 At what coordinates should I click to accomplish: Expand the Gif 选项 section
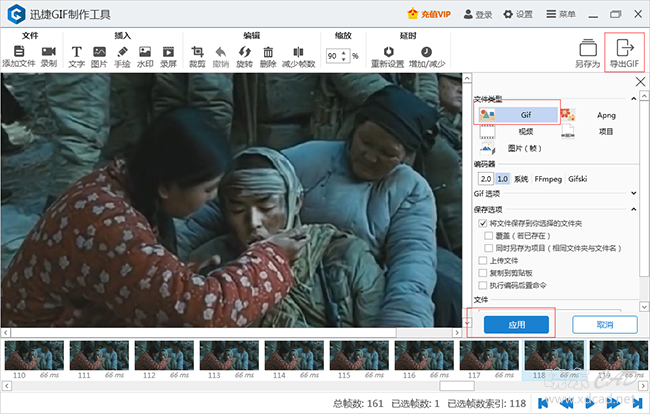click(x=633, y=193)
